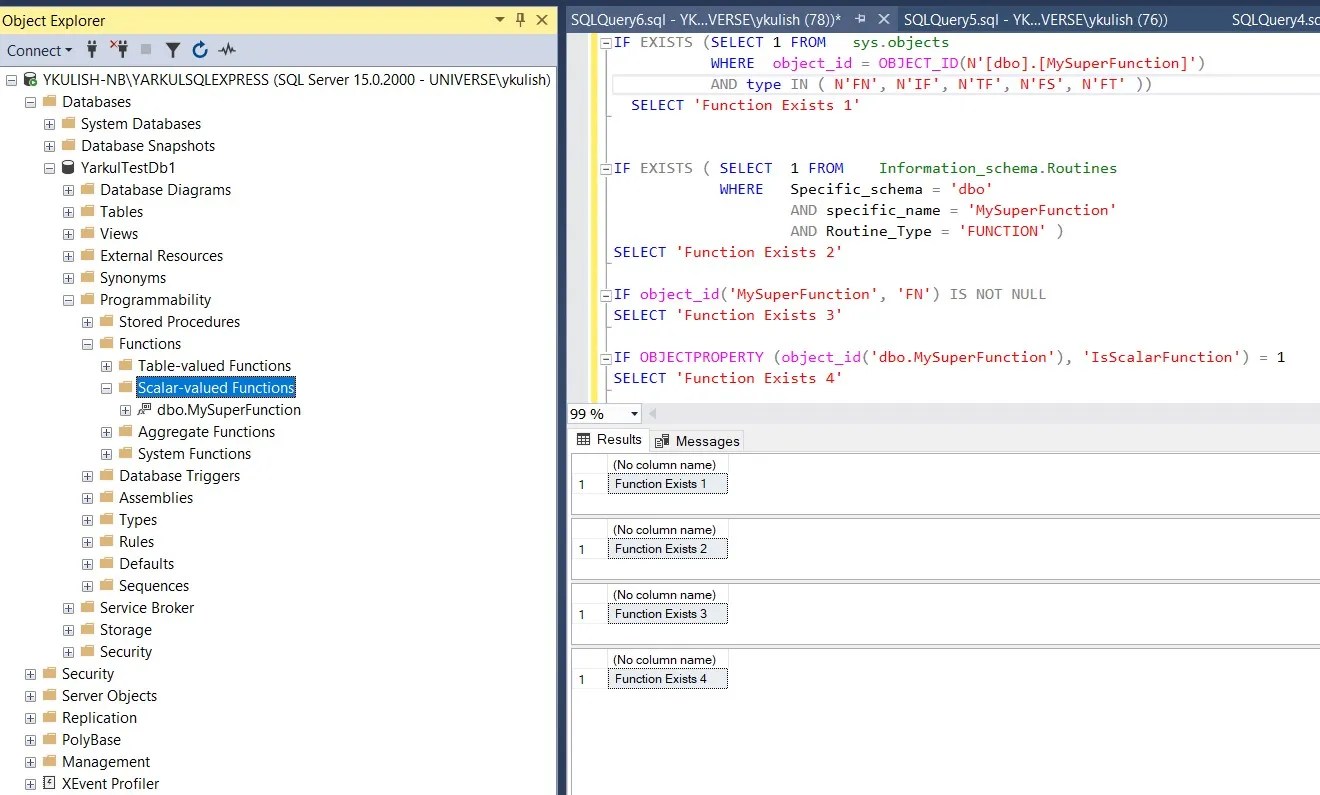
Task: Pin the SQLQuery6.sql tab
Action: click(861, 19)
